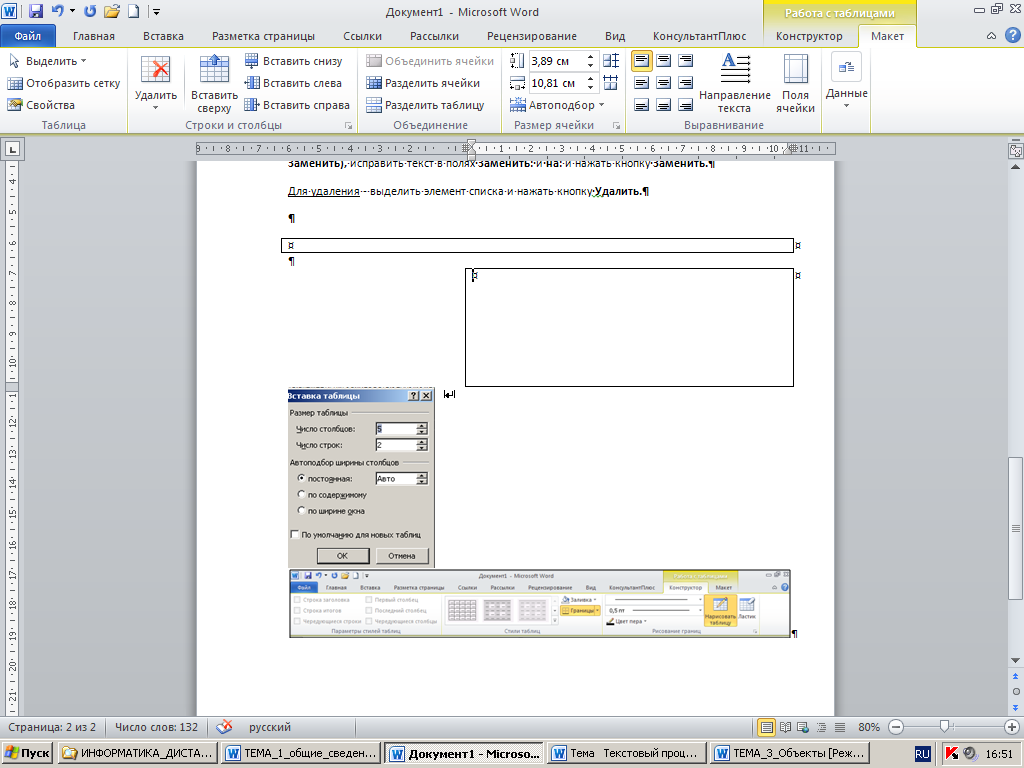Click the distribute columns evenly icon

click(611, 82)
